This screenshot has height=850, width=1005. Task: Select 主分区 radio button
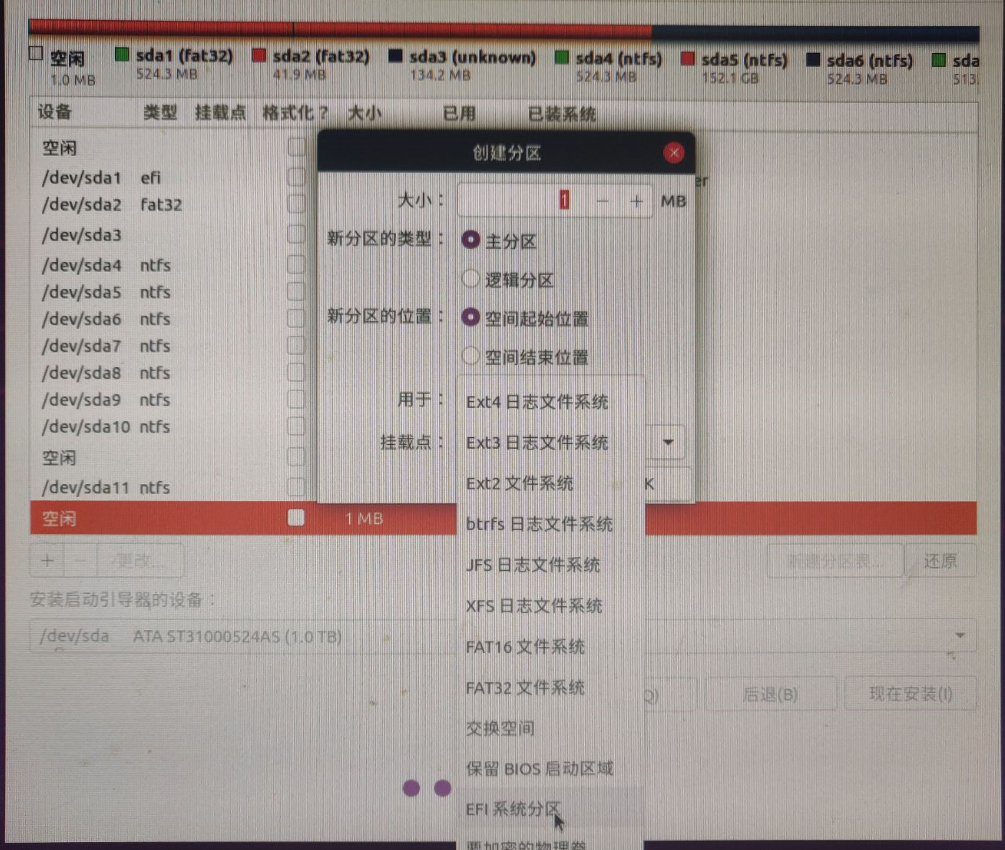[x=470, y=240]
